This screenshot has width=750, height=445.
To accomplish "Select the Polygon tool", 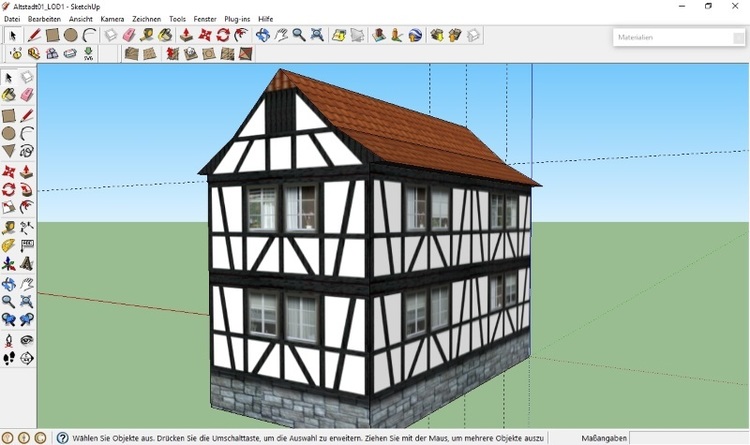I will pyautogui.click(x=9, y=152).
